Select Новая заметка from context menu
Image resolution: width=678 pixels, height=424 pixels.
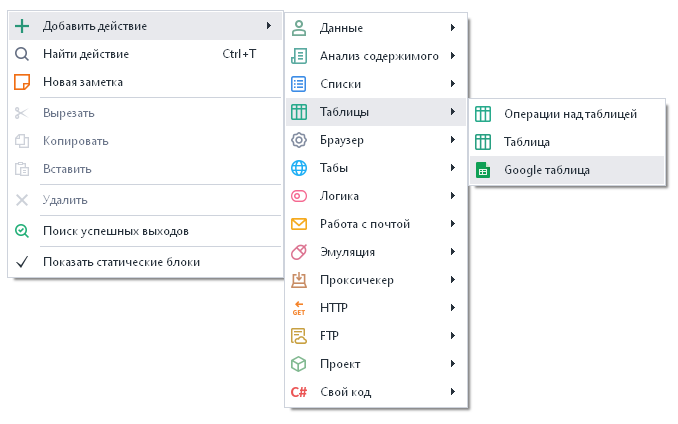[x=83, y=82]
